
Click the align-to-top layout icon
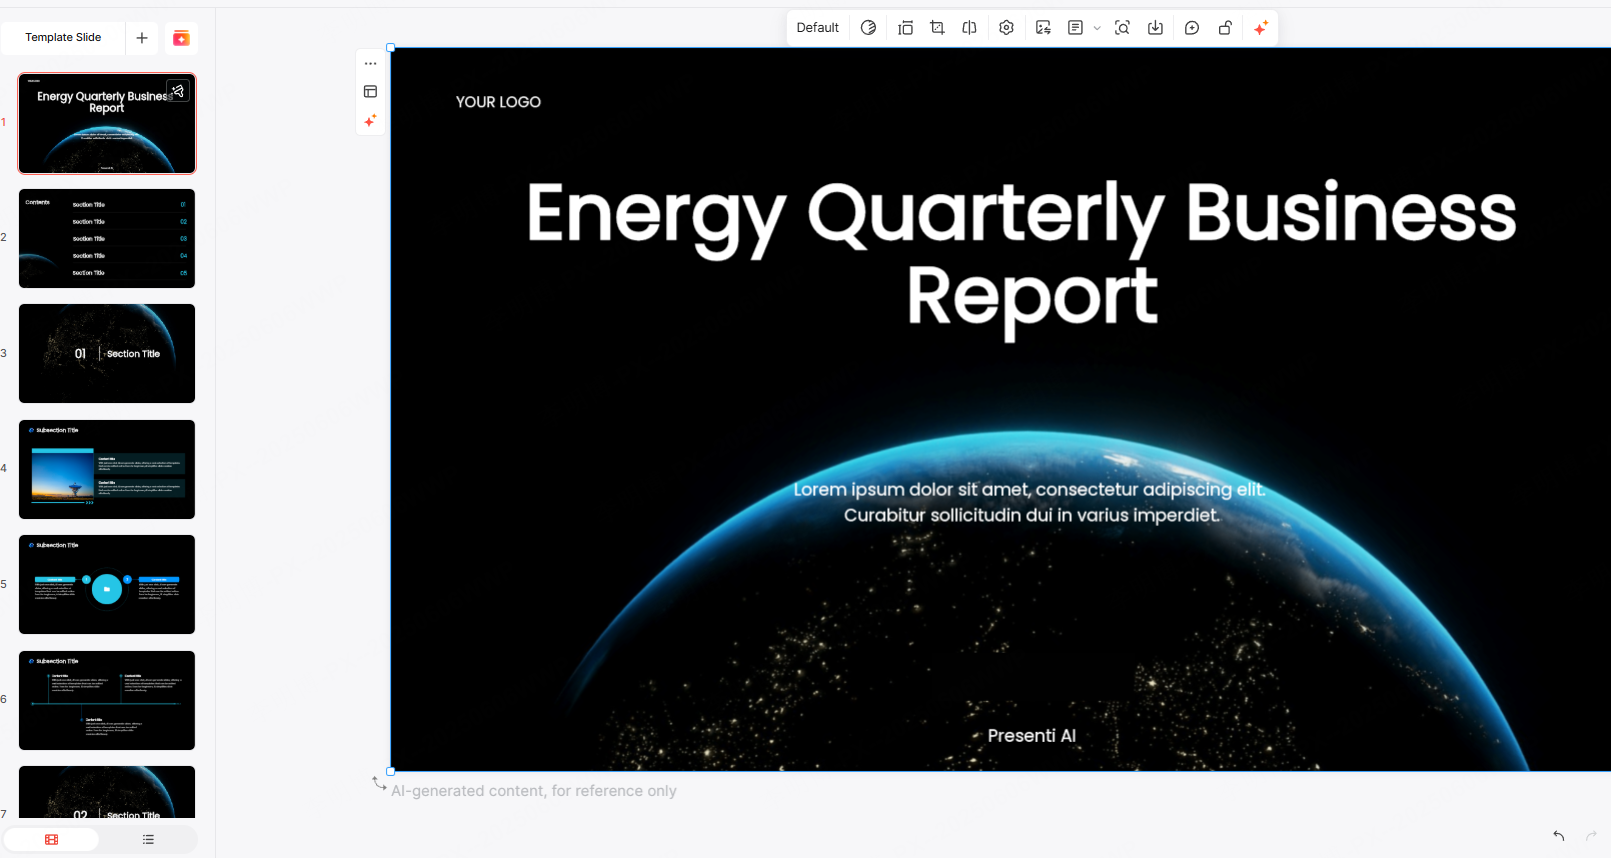pos(905,28)
